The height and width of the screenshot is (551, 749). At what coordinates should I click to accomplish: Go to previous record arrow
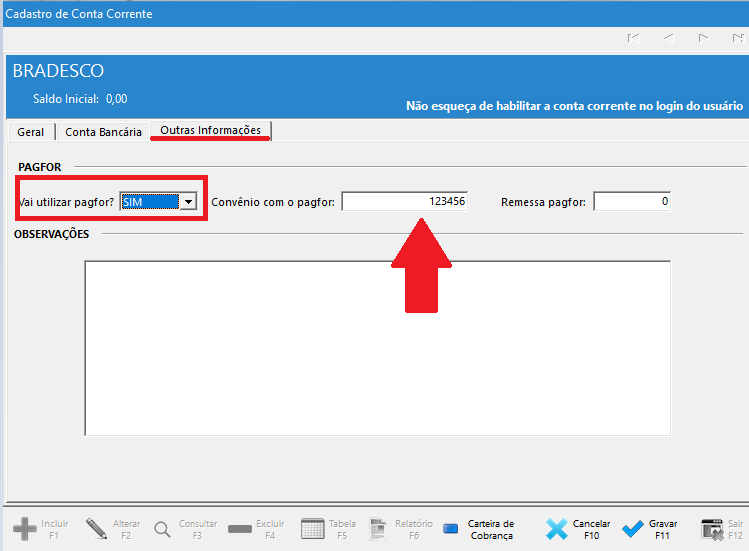[x=668, y=38]
